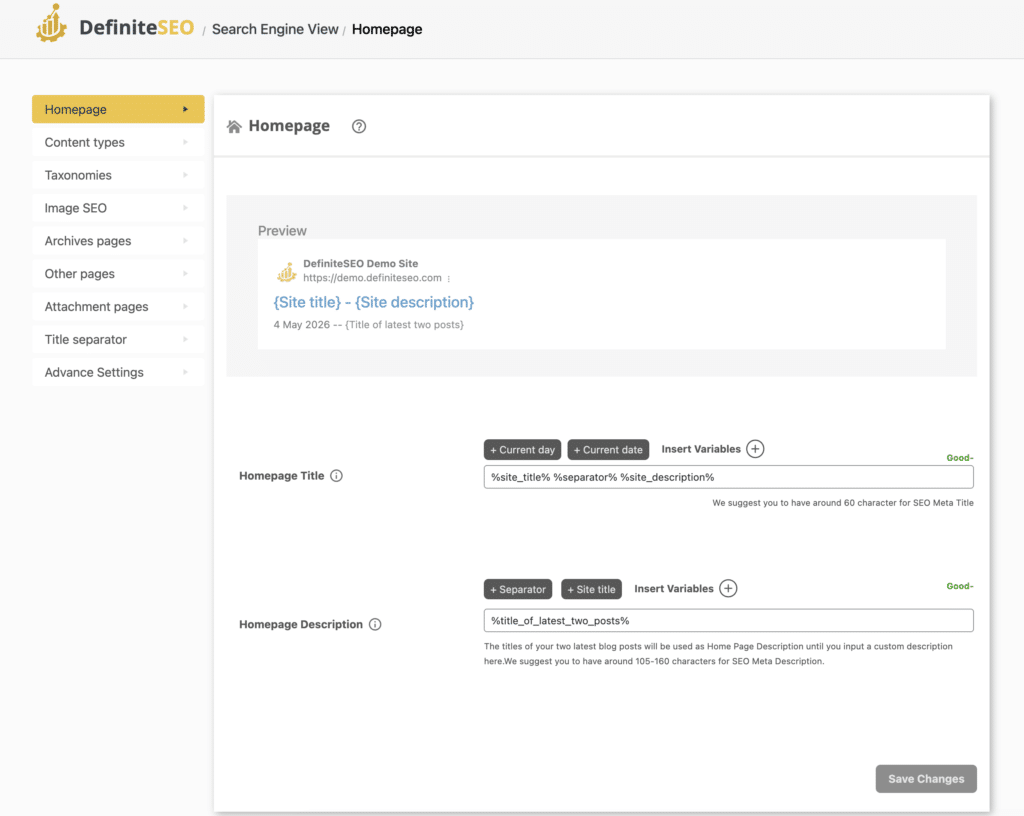
Task: Click the Save Changes button
Action: (926, 779)
